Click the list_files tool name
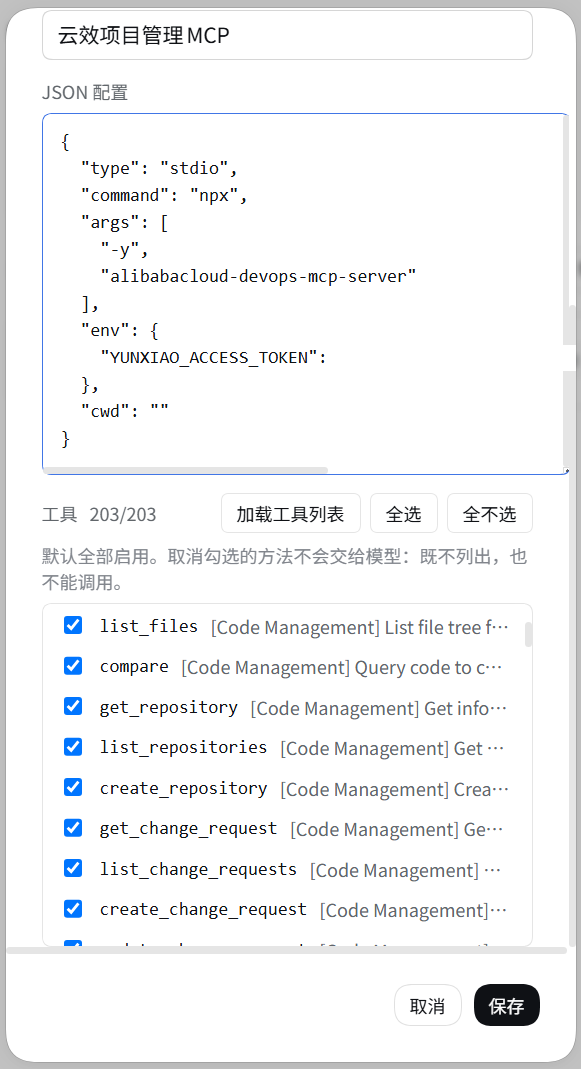Screen dimensions: 581x1069 coord(149,627)
